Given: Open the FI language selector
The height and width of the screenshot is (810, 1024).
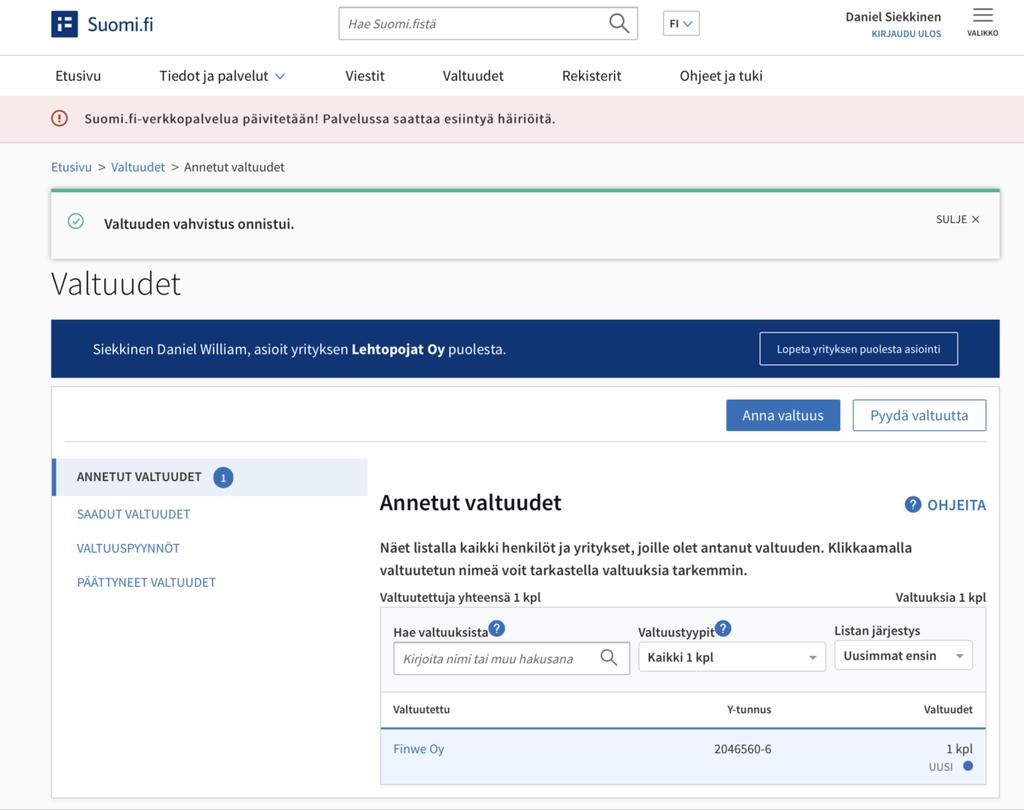Looking at the screenshot, I should [681, 24].
